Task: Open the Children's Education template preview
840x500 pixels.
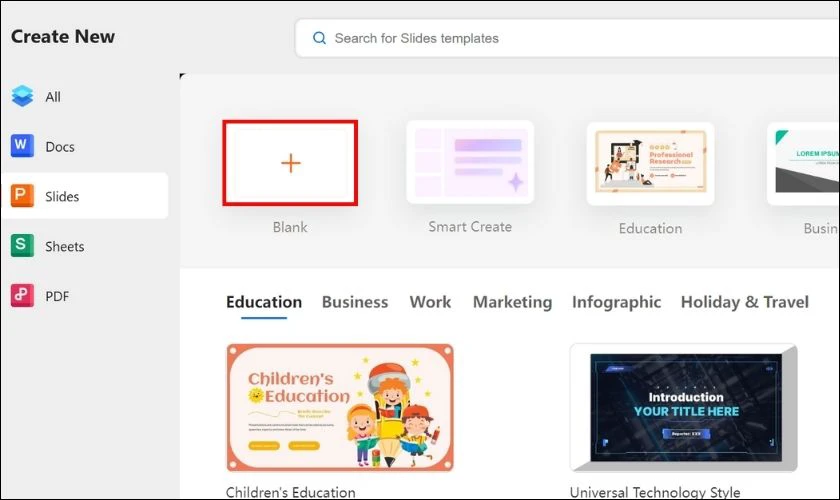Action: [x=340, y=408]
